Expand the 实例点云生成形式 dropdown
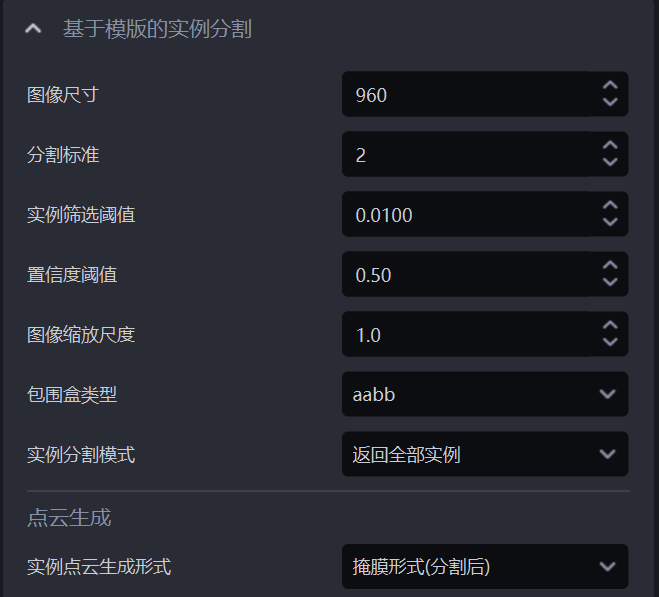 484,567
